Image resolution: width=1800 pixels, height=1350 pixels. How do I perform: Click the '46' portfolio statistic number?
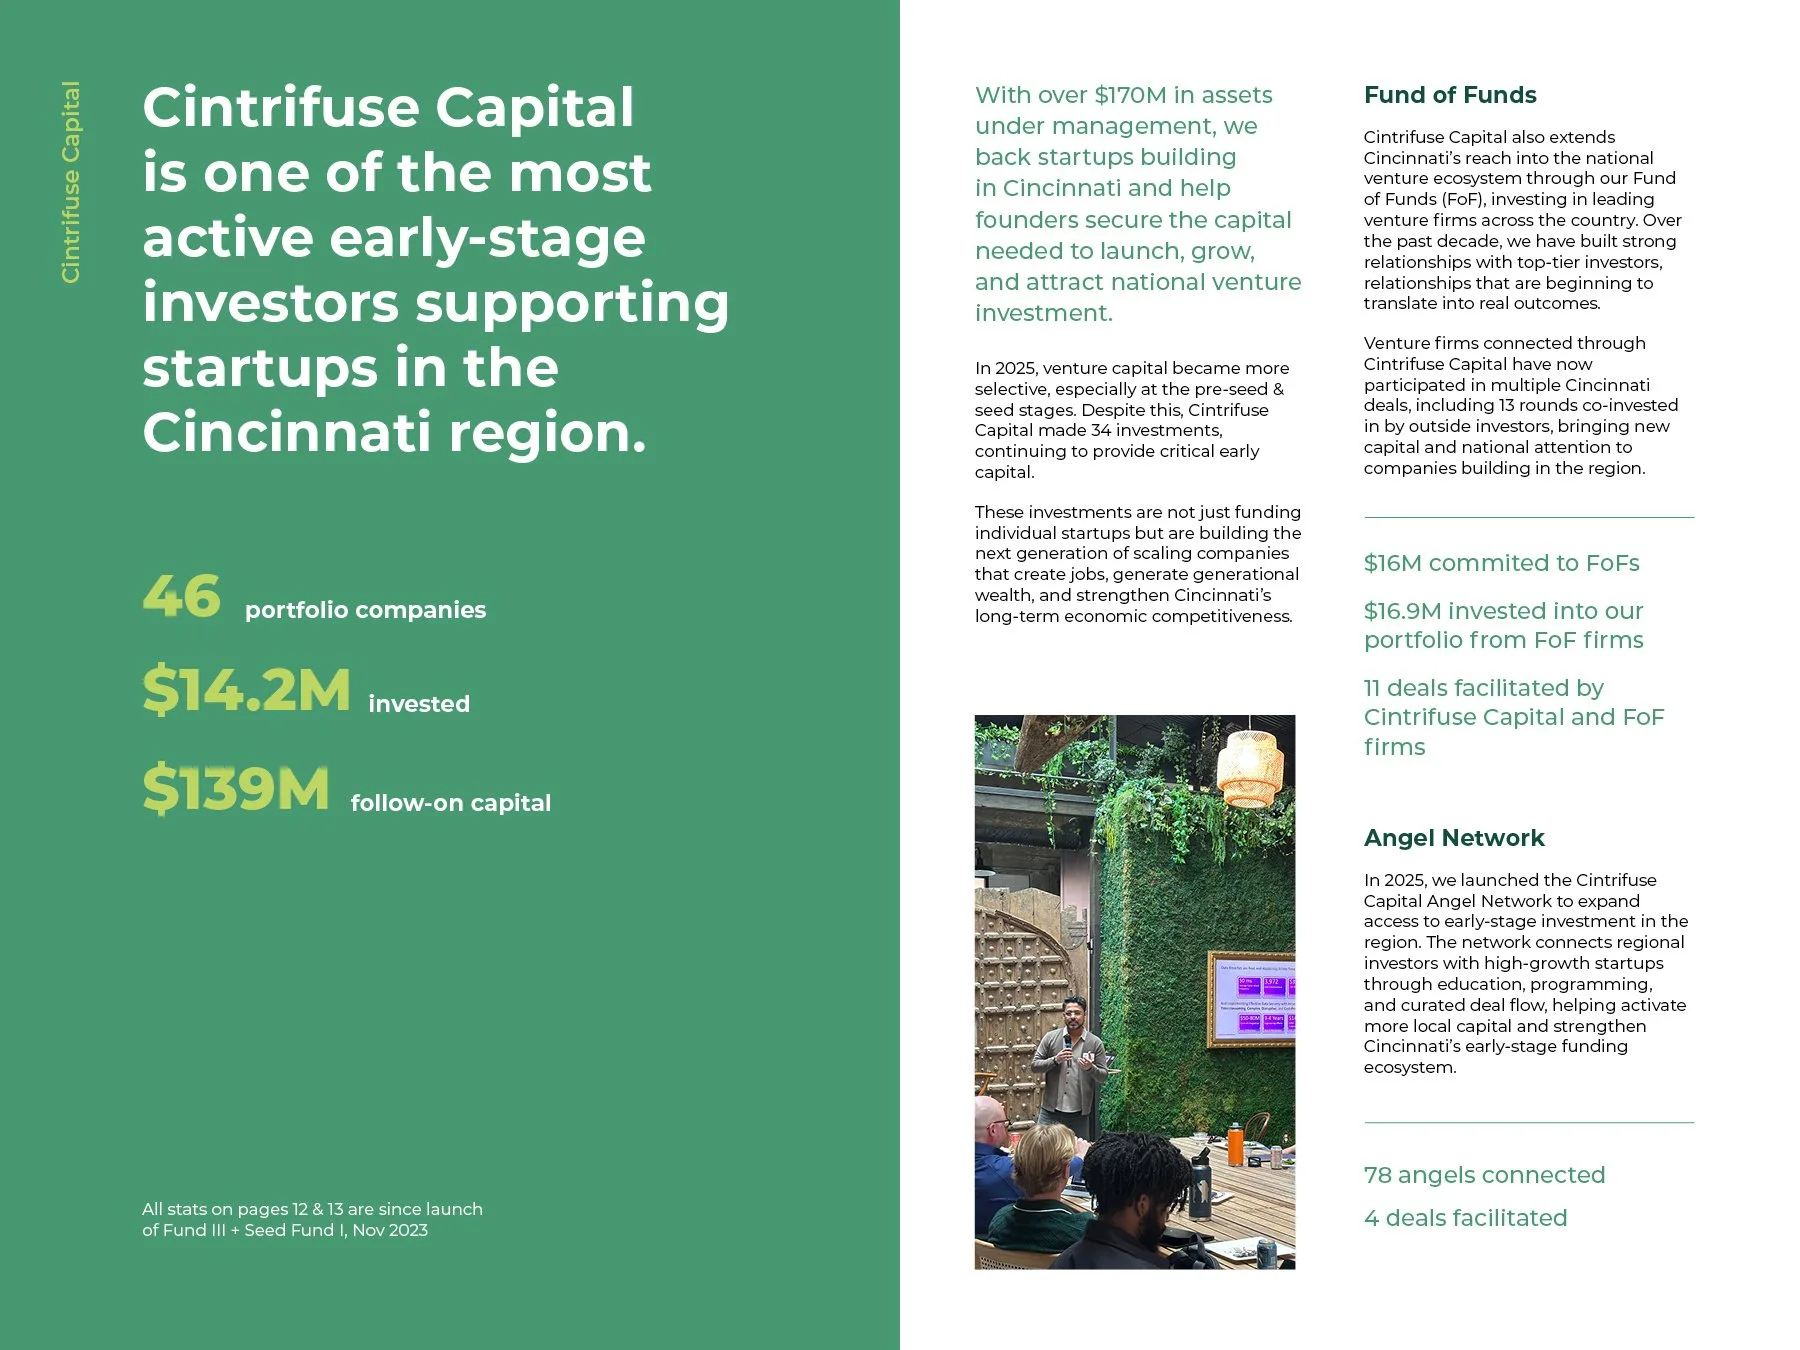[181, 596]
